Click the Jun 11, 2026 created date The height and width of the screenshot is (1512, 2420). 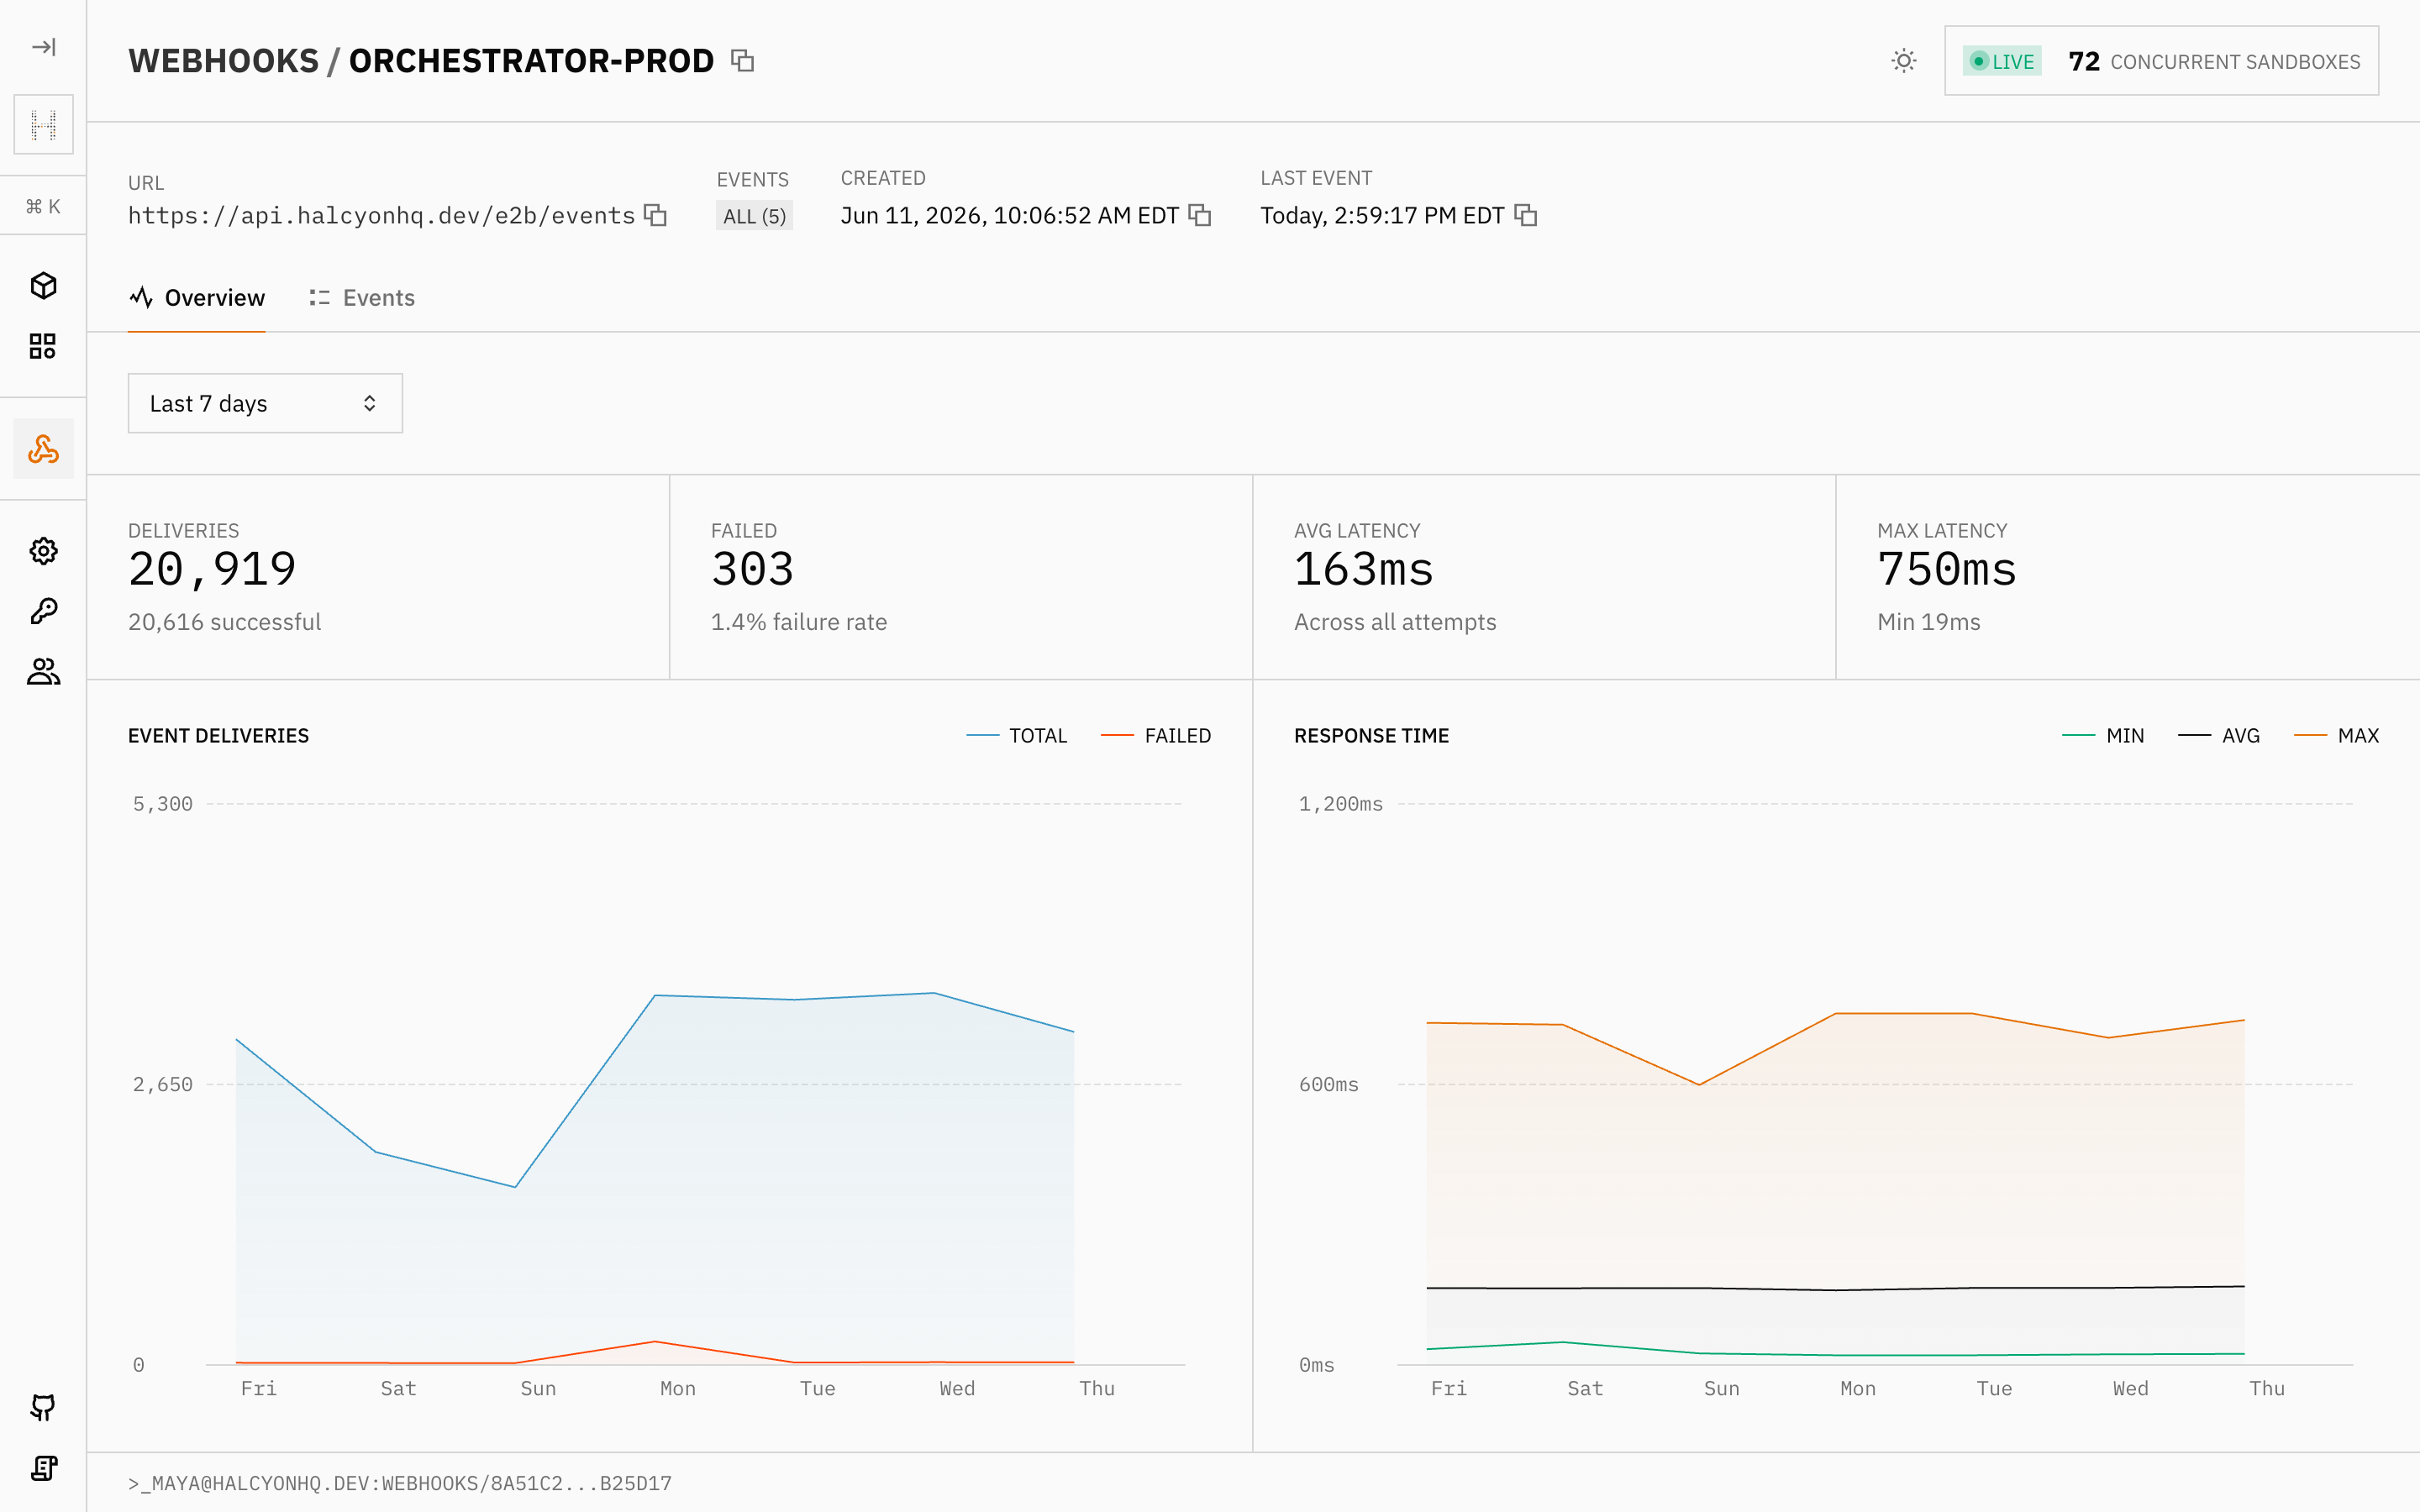1009,215
